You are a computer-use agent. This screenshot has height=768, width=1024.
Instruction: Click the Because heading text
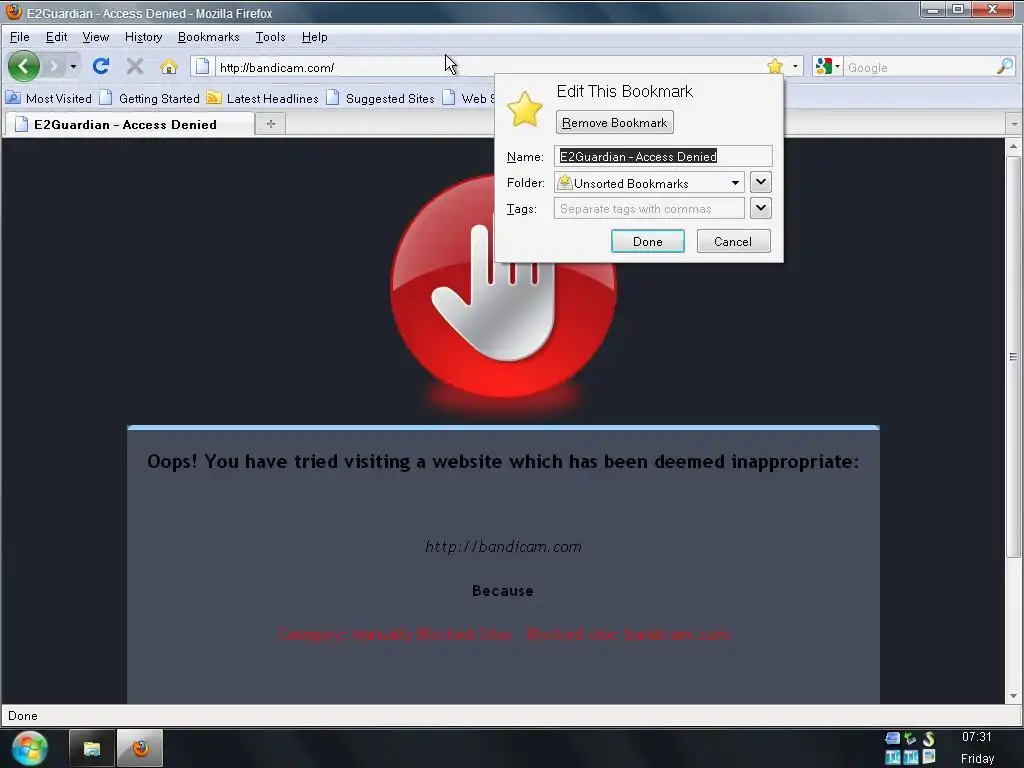point(503,590)
